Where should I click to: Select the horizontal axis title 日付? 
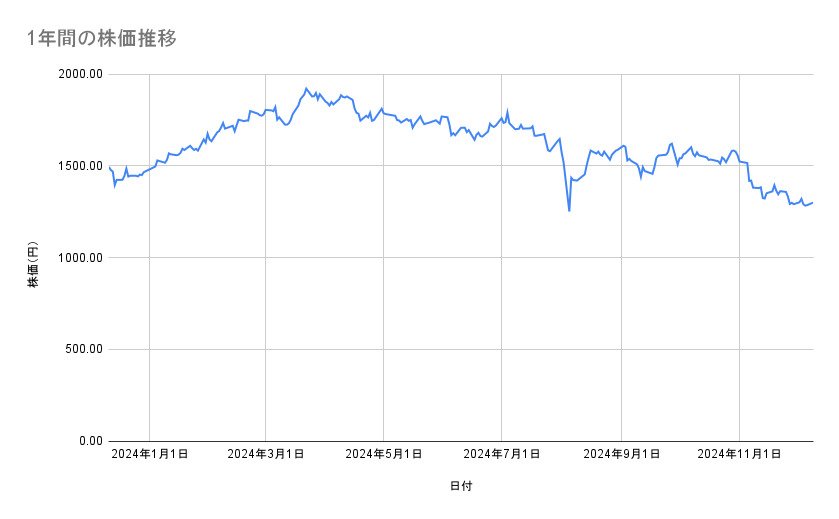coord(461,486)
